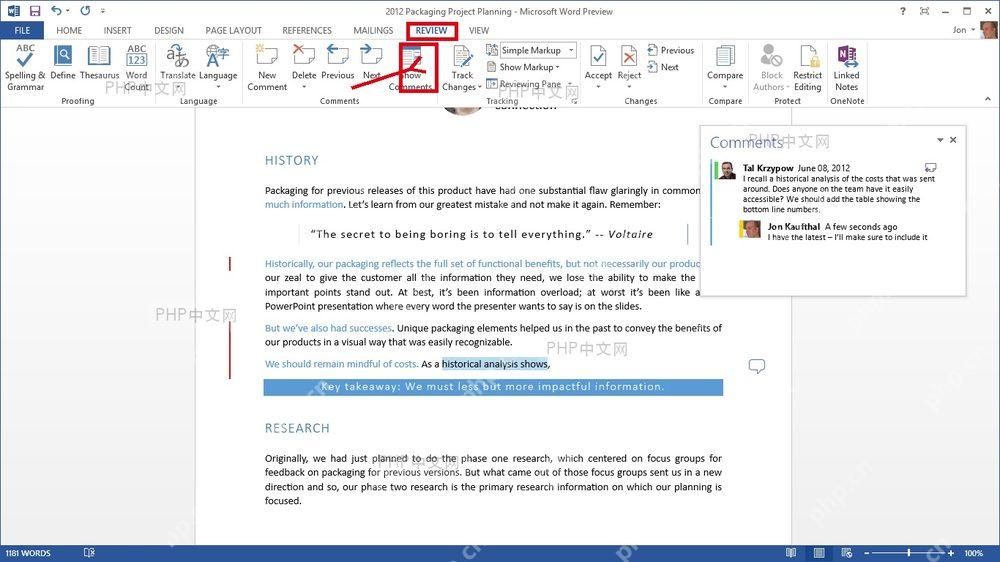Reply to Tal Krzypow's comment

tap(930, 168)
